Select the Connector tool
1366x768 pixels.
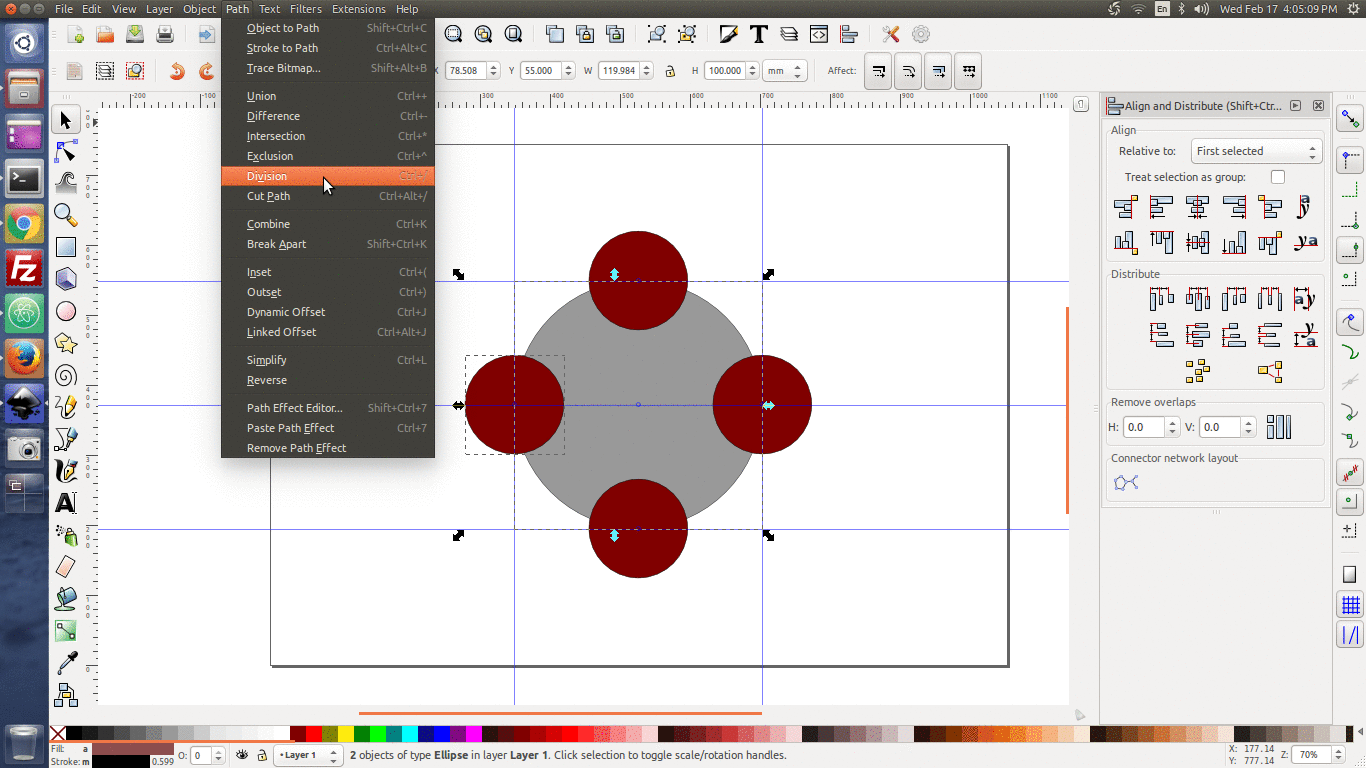click(x=66, y=695)
